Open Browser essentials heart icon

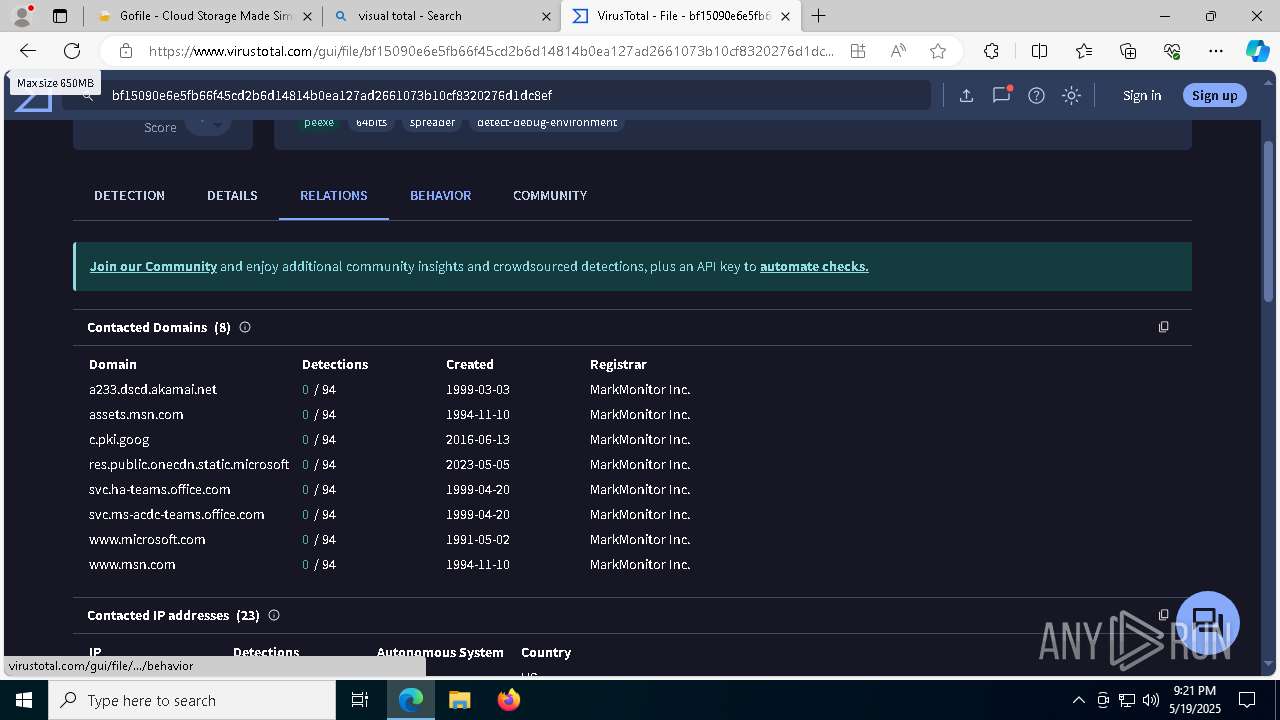[1172, 51]
